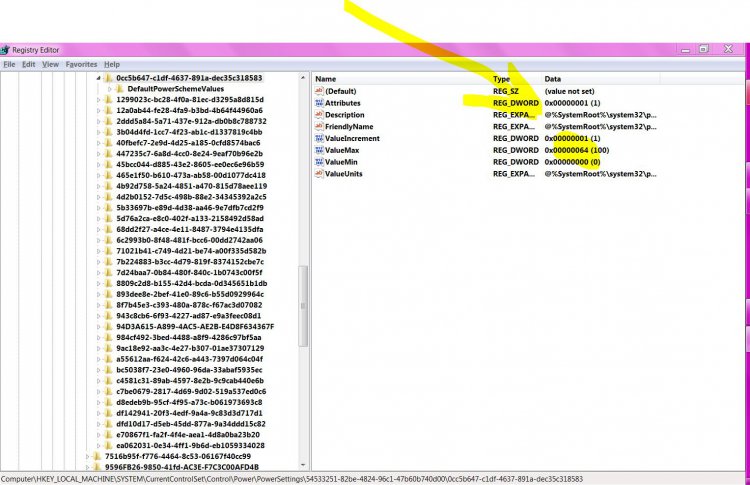Select the ValueIncrement DWORD icon
The height and width of the screenshot is (485, 750).
(x=319, y=138)
